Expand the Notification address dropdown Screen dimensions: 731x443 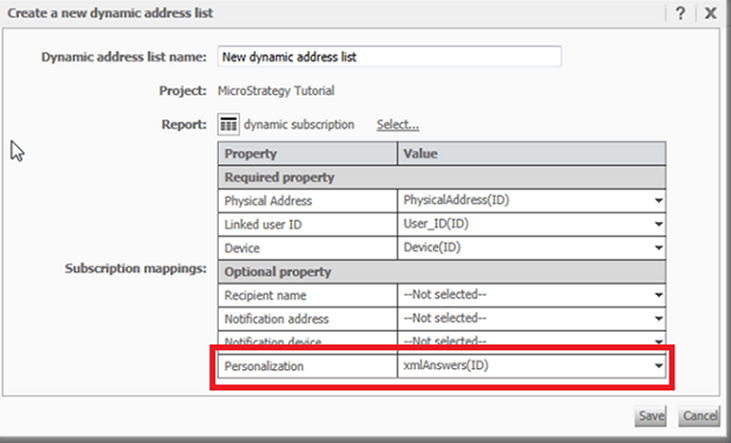tap(658, 319)
